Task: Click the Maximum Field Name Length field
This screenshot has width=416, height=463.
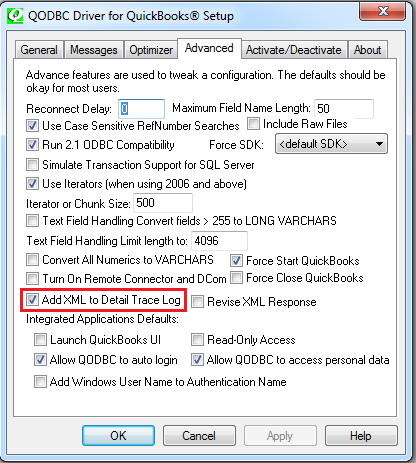Action: (x=344, y=109)
